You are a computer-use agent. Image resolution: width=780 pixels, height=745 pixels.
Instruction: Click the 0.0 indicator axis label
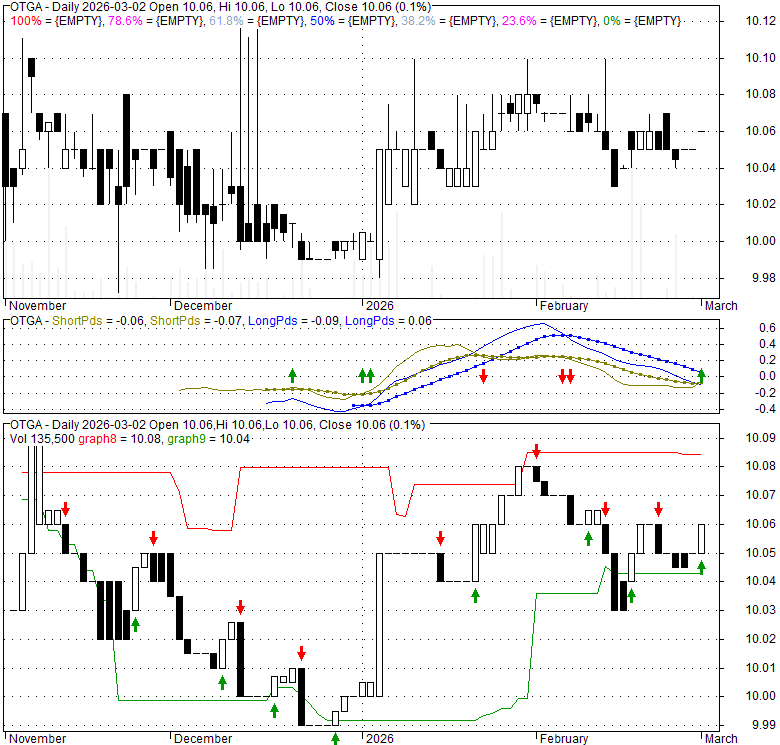click(767, 376)
